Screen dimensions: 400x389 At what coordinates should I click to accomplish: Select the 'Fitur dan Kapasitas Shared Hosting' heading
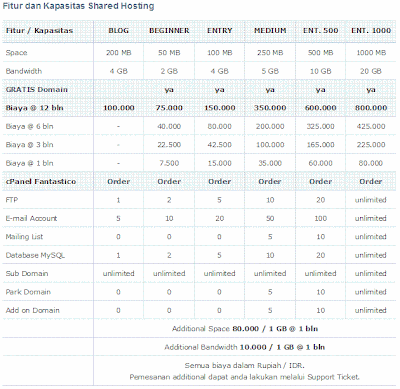click(x=78, y=6)
